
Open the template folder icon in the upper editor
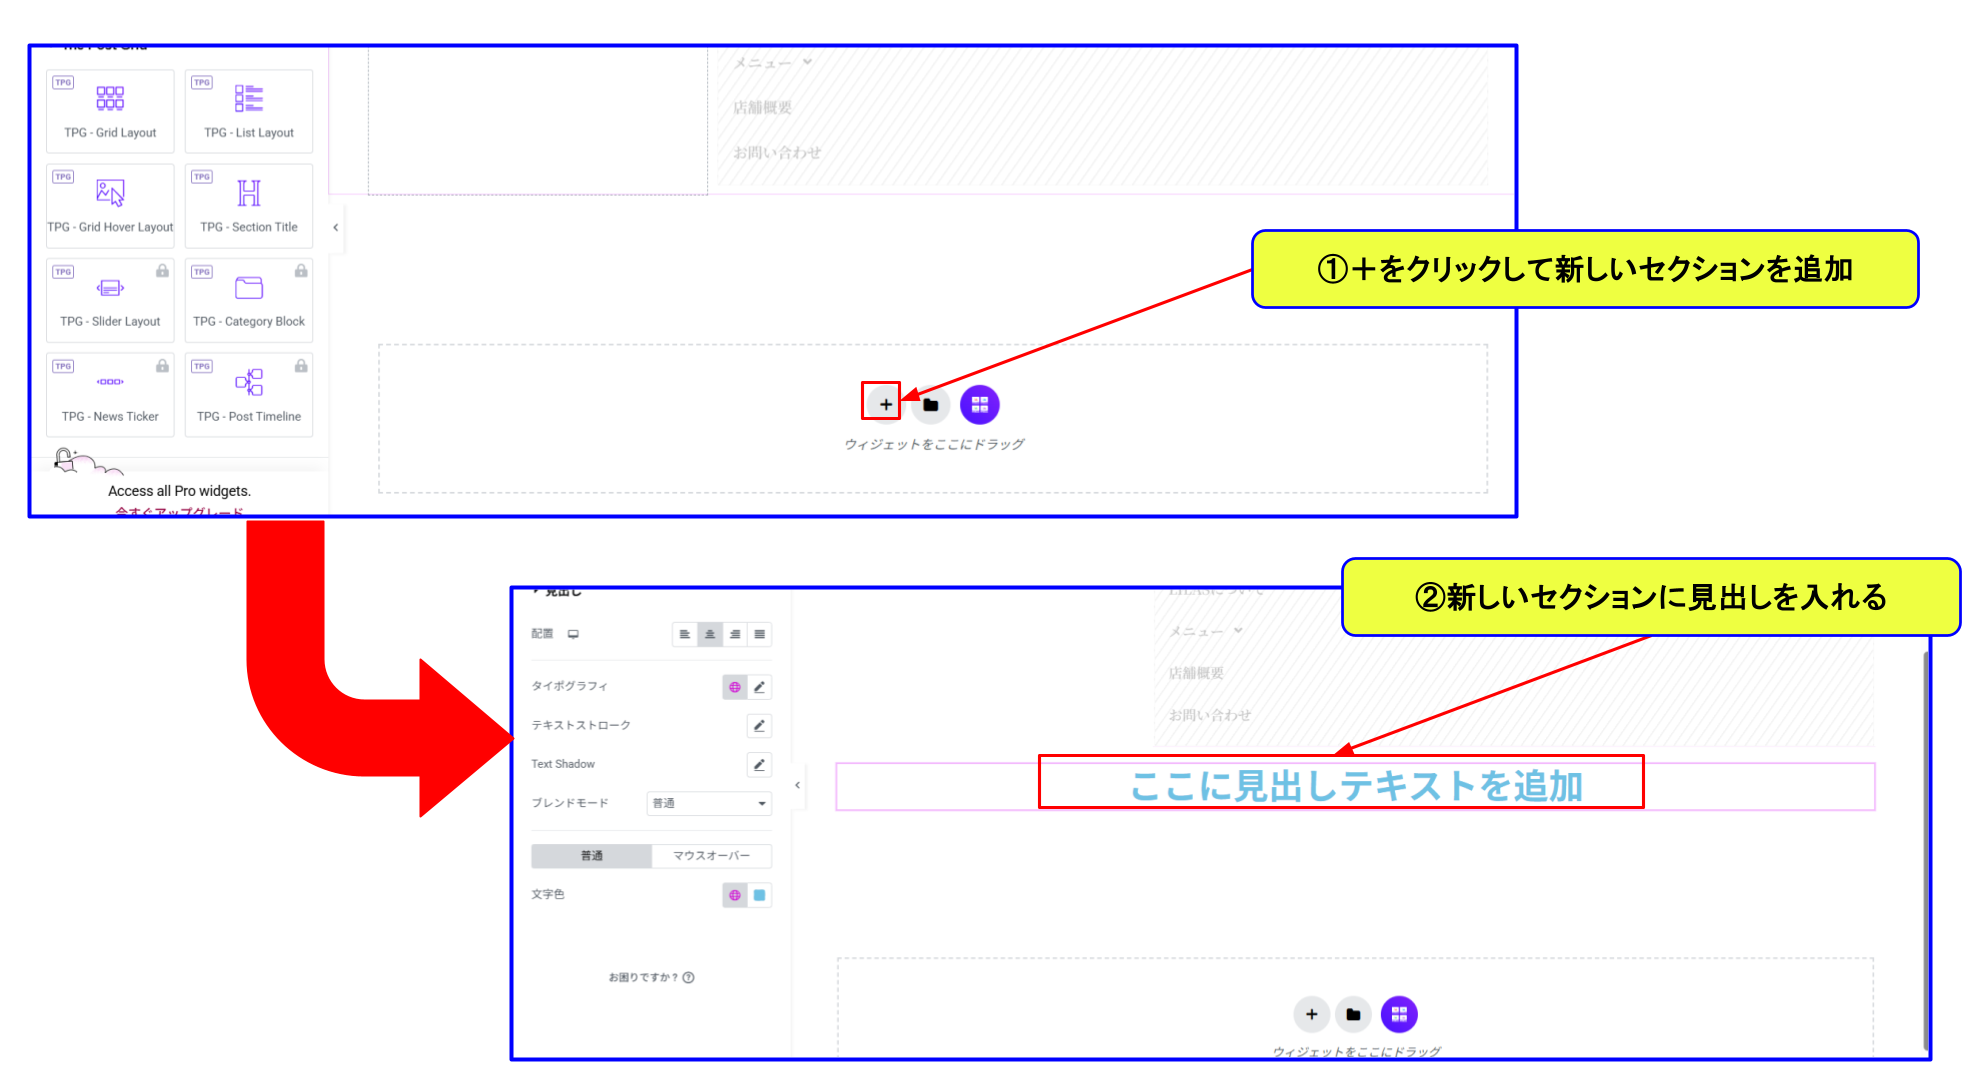pos(931,405)
